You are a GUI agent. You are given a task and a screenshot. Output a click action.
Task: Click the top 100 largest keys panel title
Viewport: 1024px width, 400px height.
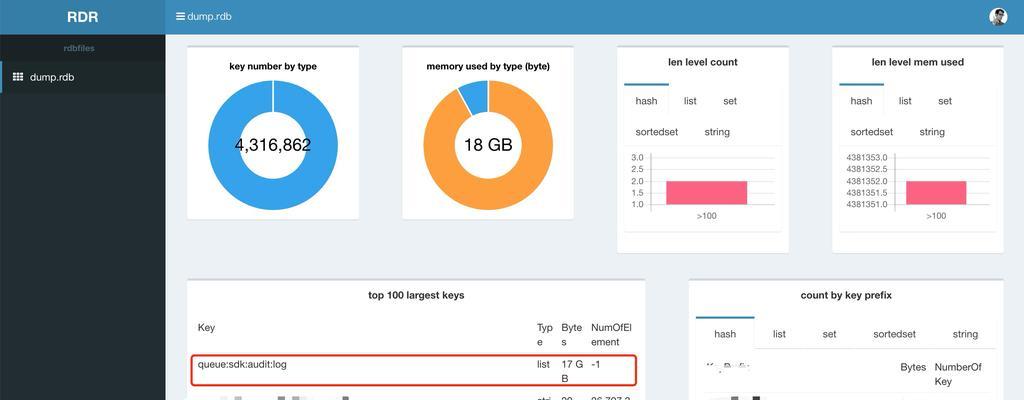[x=416, y=295]
